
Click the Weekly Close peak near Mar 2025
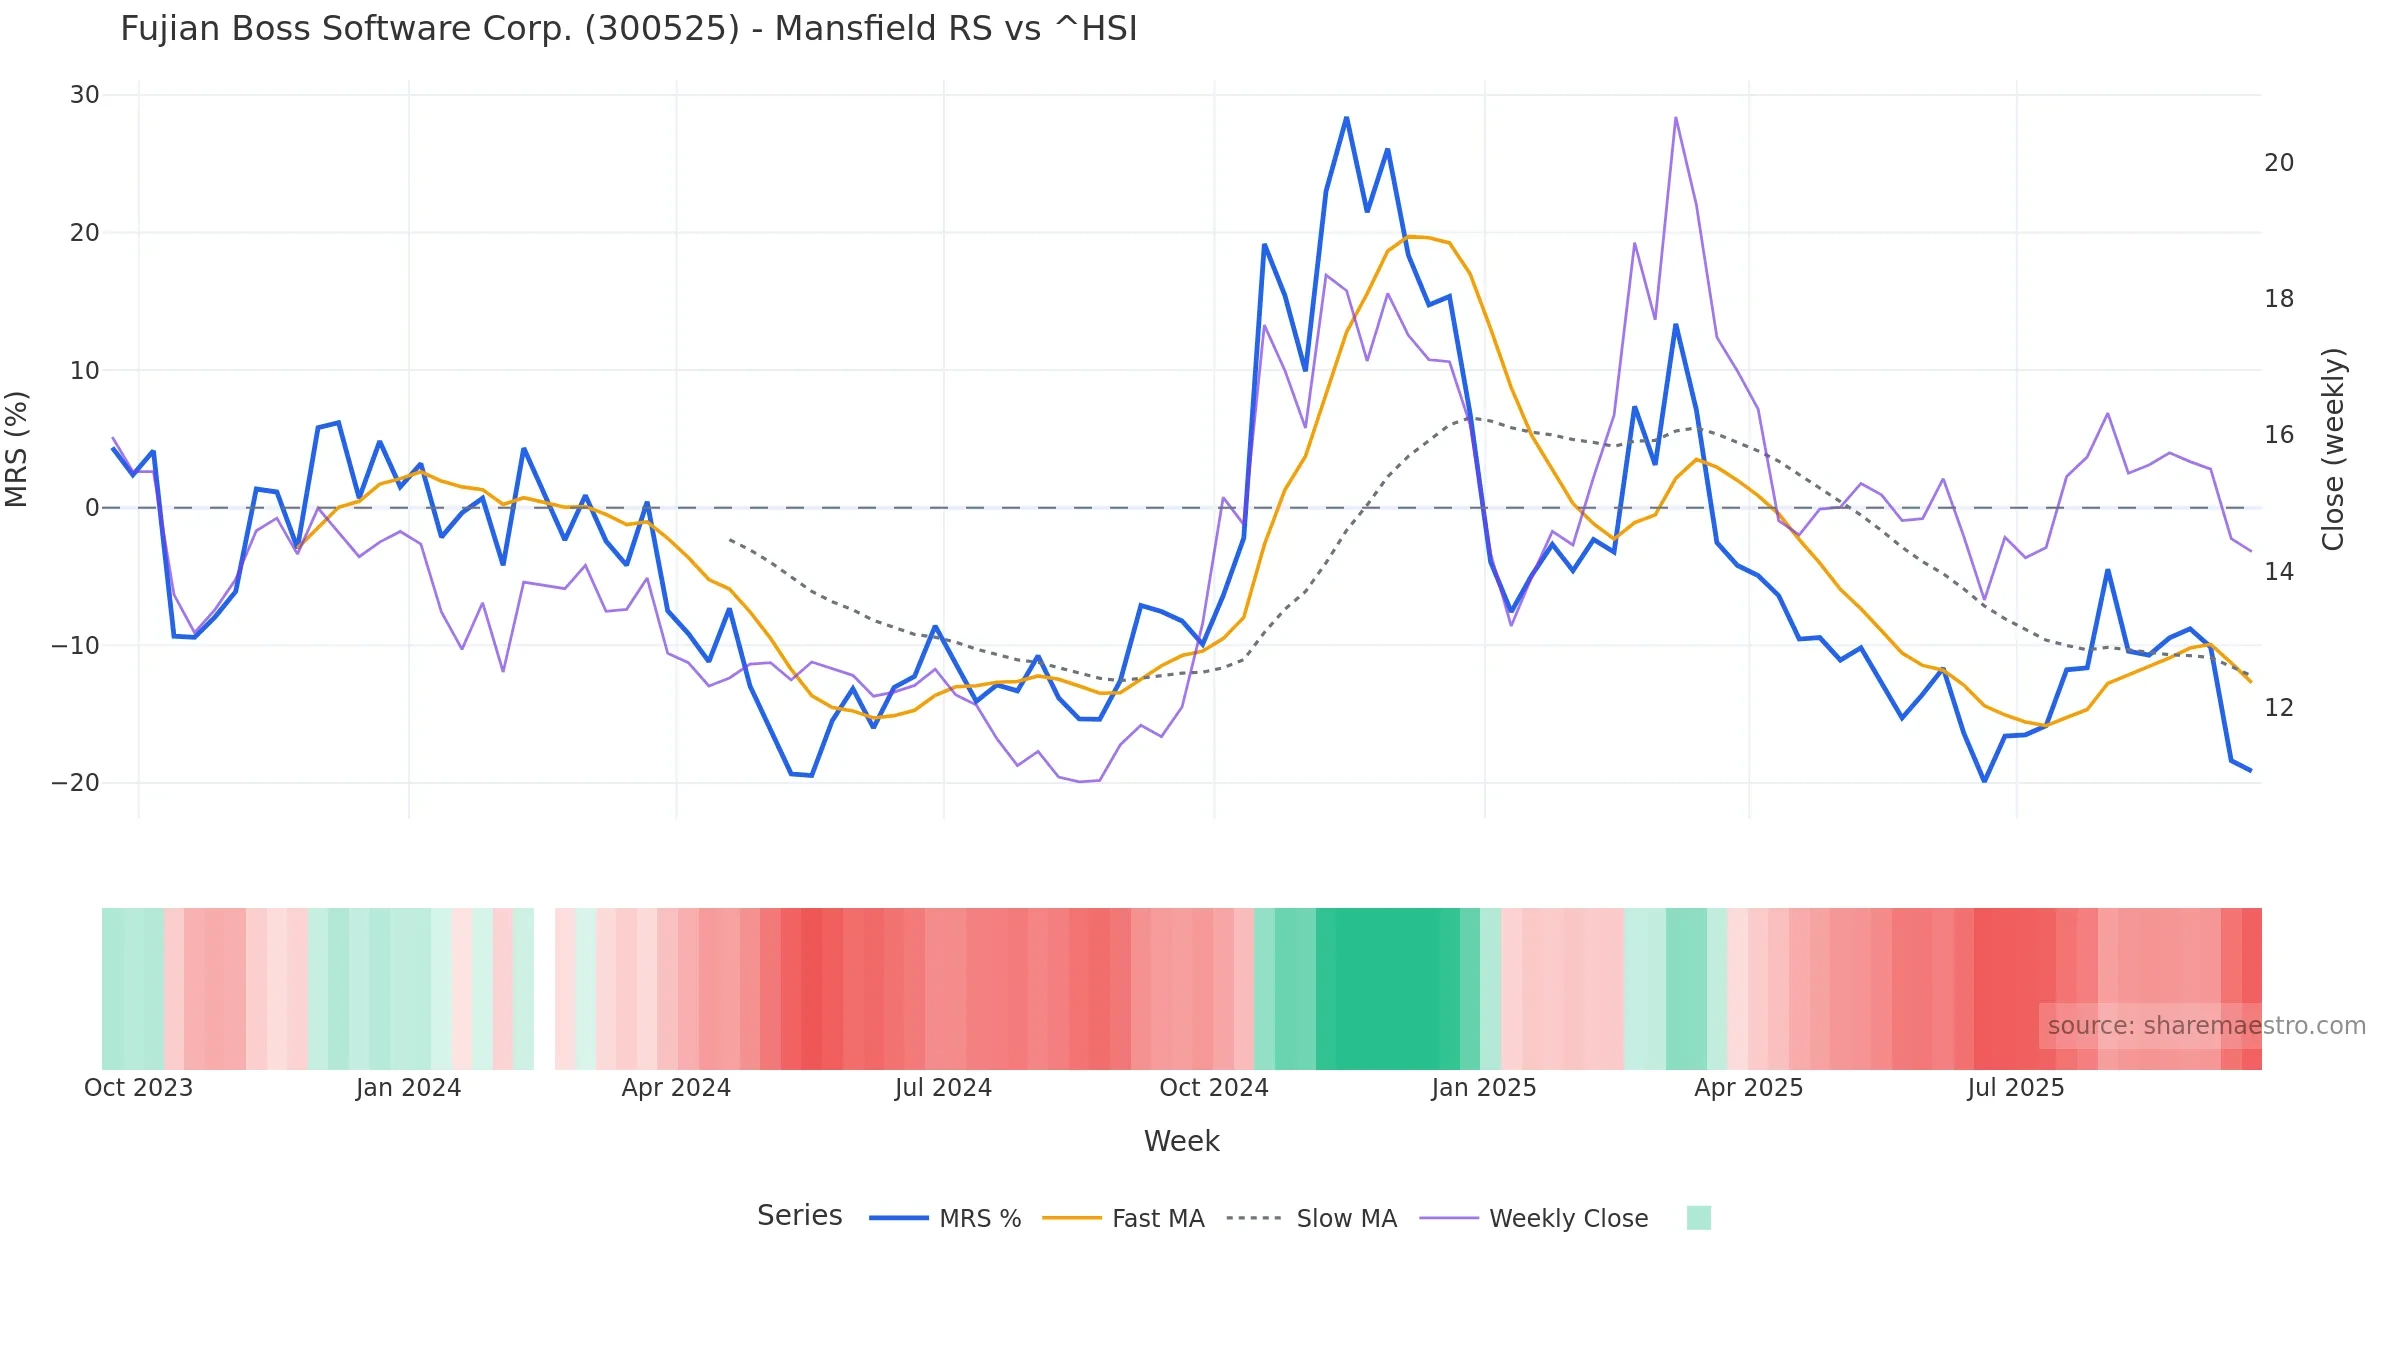(x=1675, y=118)
